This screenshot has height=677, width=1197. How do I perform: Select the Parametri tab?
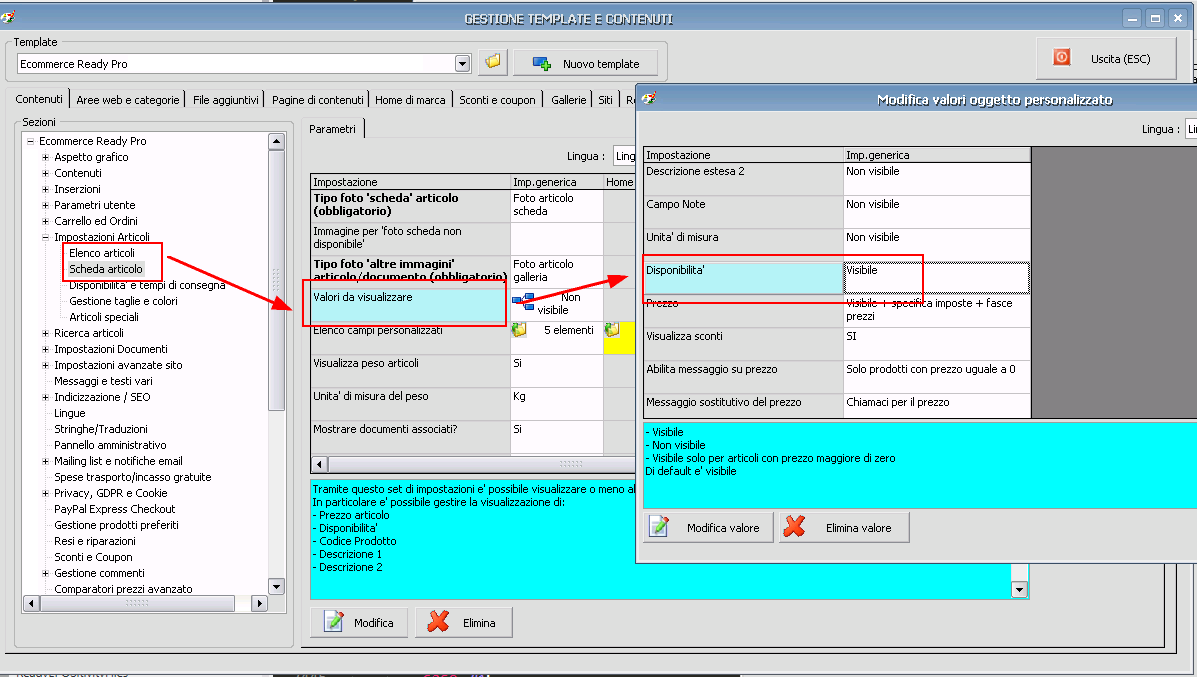[333, 129]
